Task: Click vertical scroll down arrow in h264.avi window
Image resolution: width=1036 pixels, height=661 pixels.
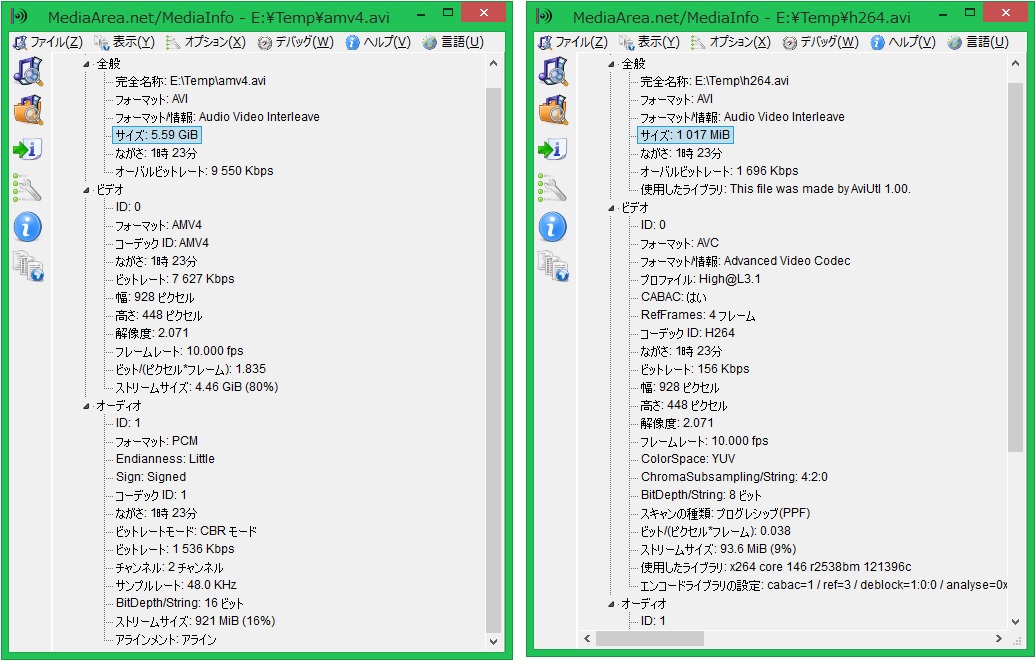Action: click(x=1016, y=621)
